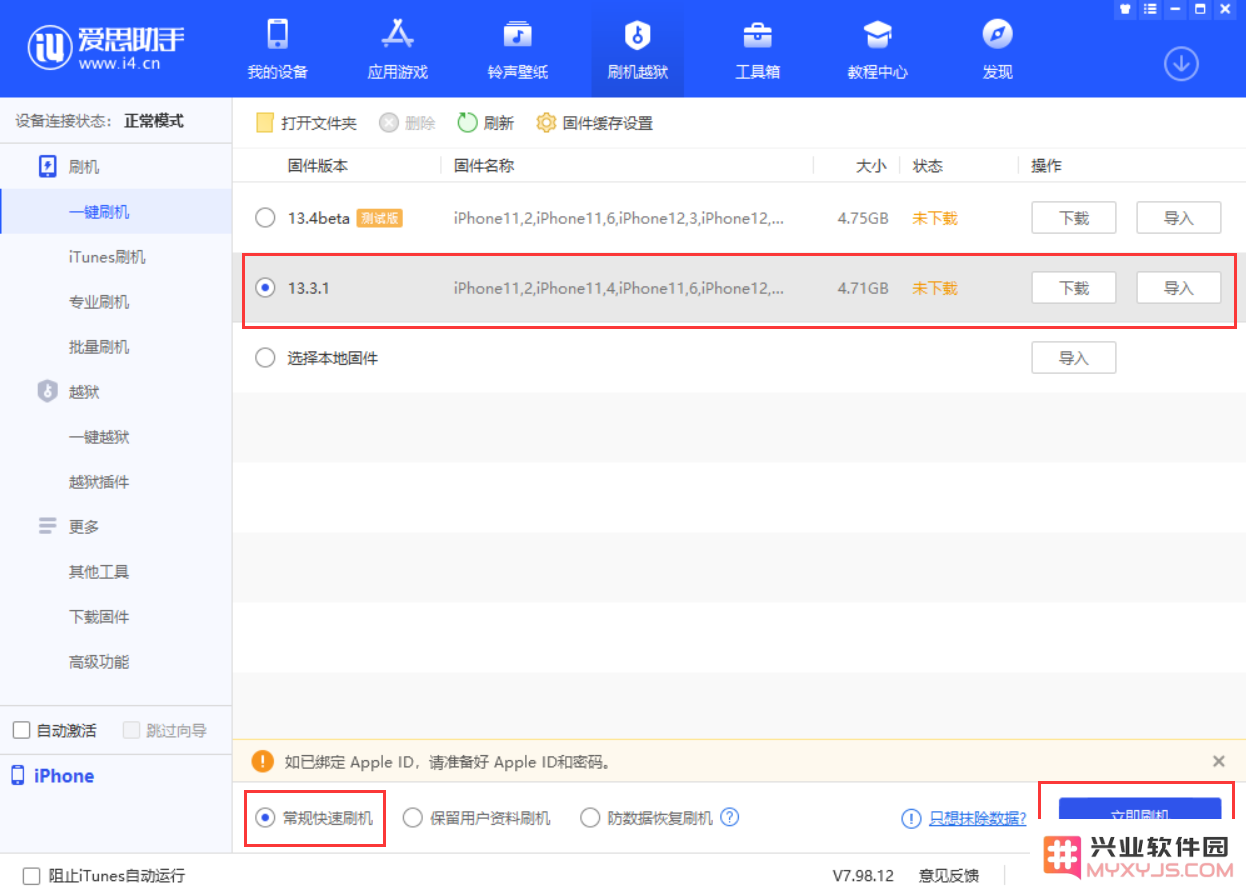Click the 4.71GB size value
1246x894 pixels.
863,288
